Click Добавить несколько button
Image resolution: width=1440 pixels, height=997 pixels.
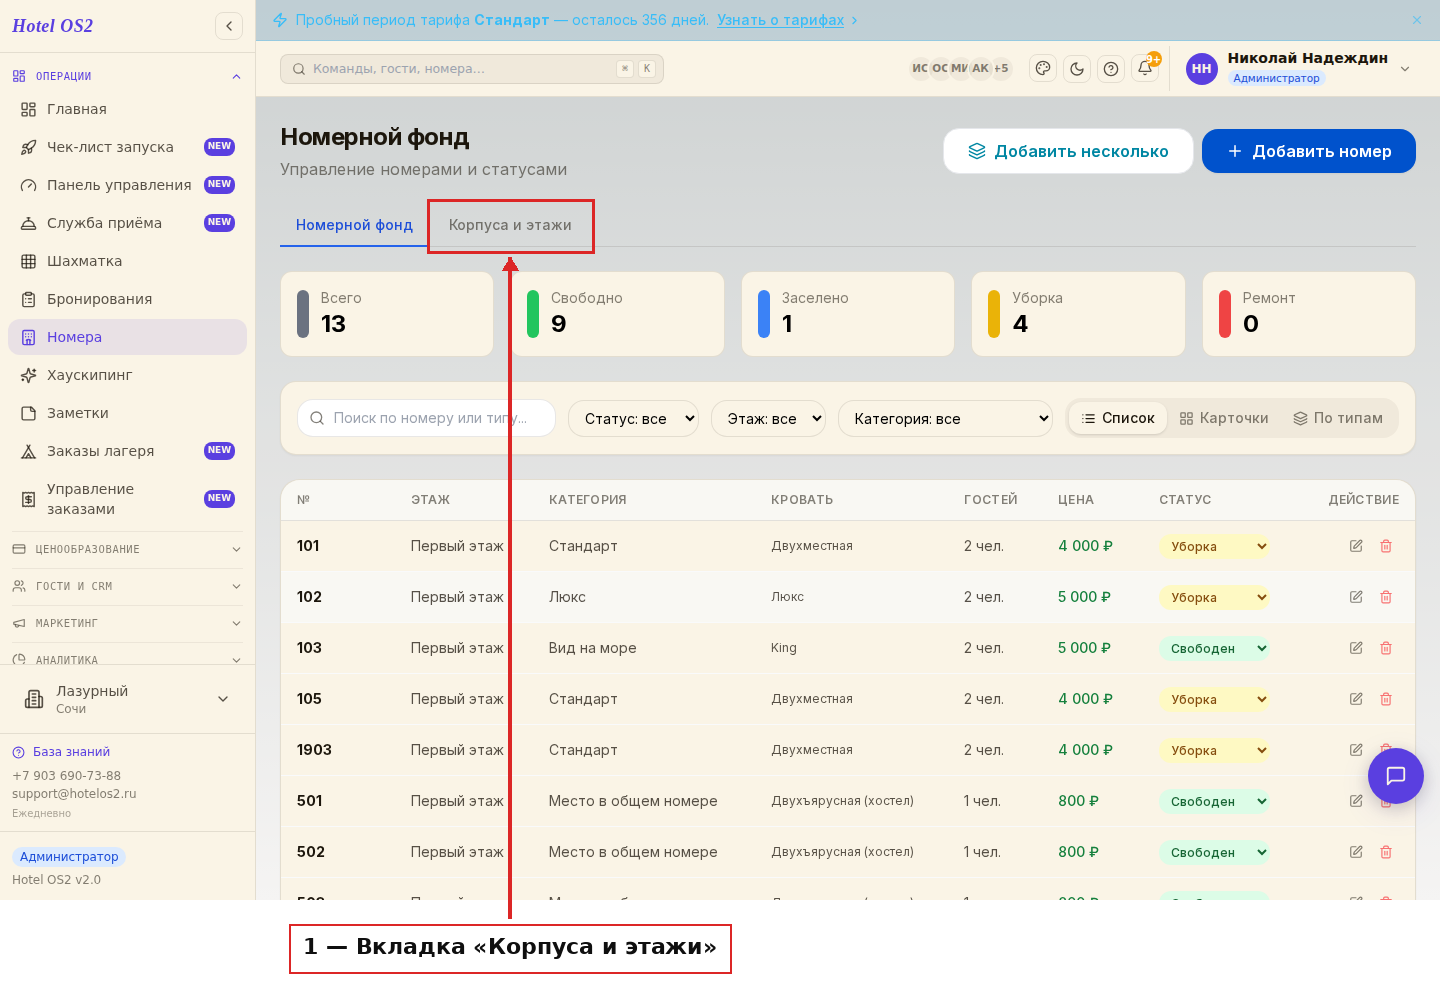pos(1068,151)
